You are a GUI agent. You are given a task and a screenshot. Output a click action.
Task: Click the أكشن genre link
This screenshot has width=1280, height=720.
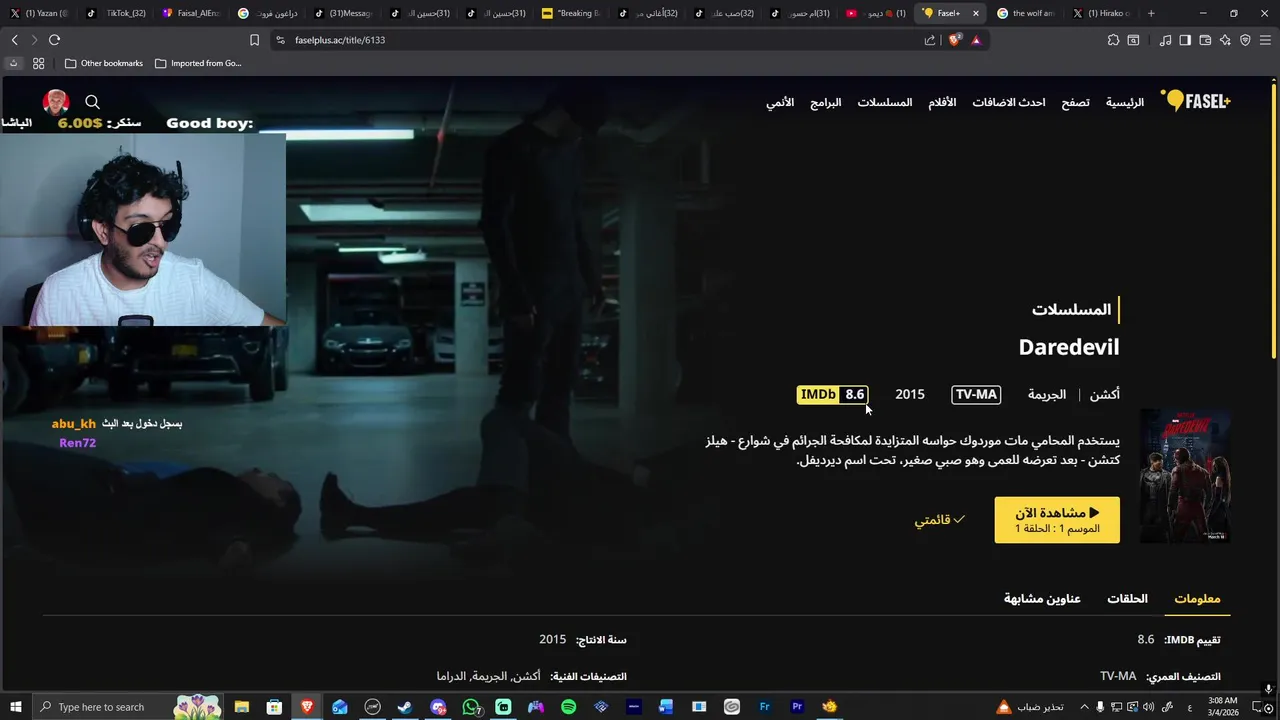pyautogui.click(x=1105, y=394)
